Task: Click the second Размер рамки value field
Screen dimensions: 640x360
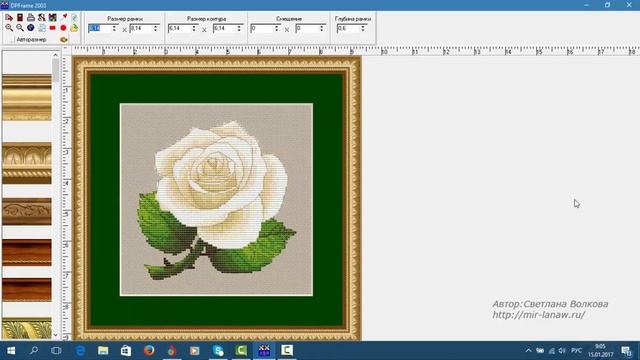Action: click(x=141, y=28)
